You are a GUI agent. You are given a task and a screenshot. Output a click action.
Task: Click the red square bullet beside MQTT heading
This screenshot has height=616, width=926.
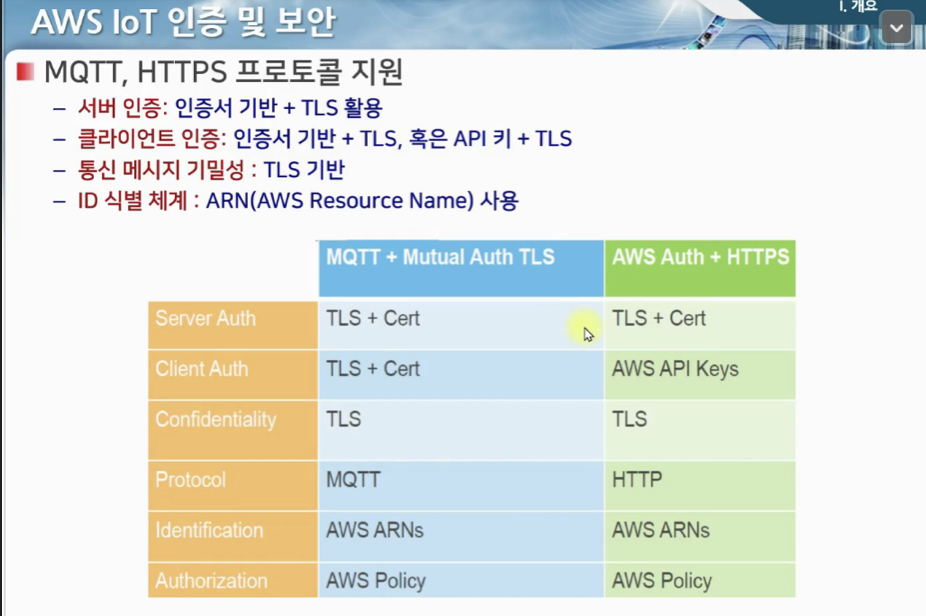[x=25, y=72]
